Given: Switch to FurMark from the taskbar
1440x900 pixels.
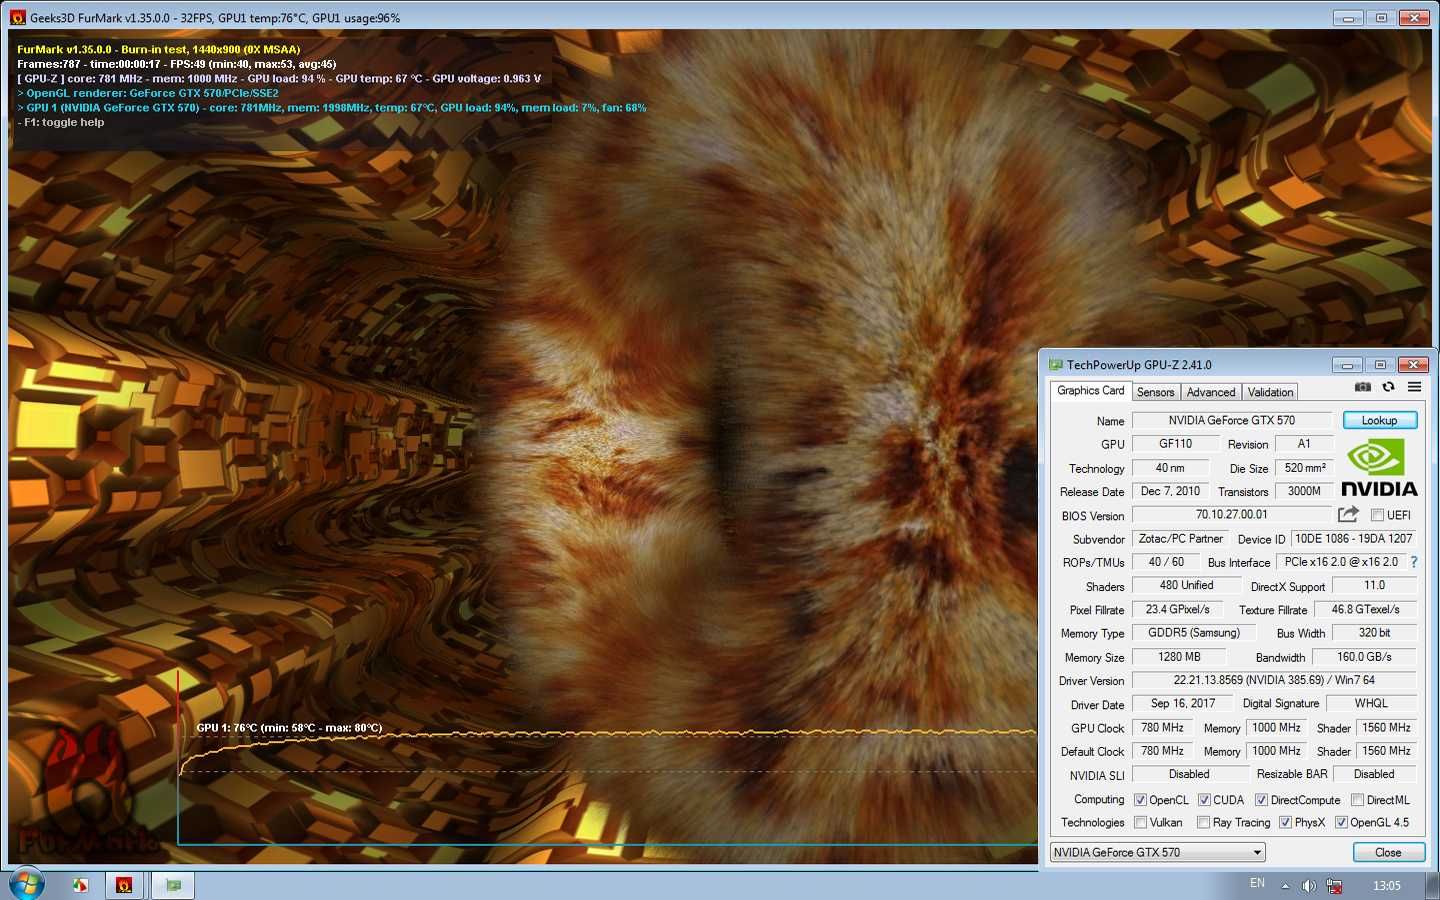Looking at the screenshot, I should [124, 885].
